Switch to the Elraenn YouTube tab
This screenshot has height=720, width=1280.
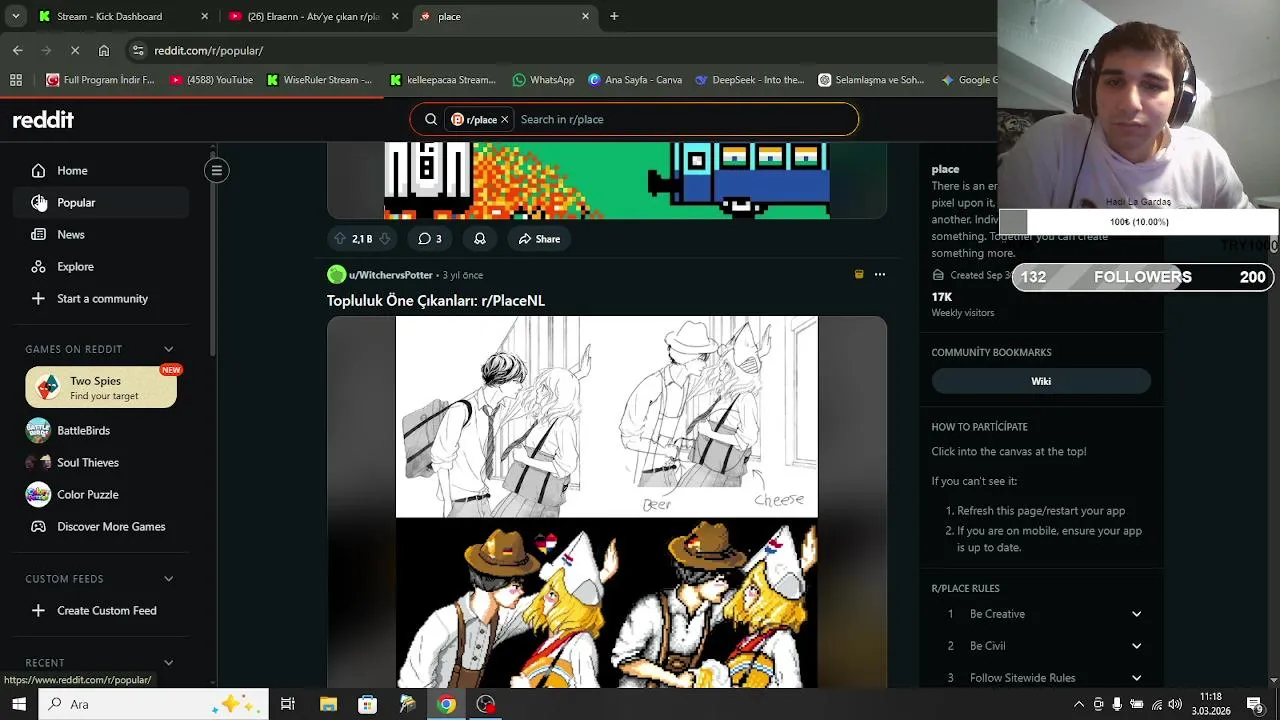click(314, 17)
